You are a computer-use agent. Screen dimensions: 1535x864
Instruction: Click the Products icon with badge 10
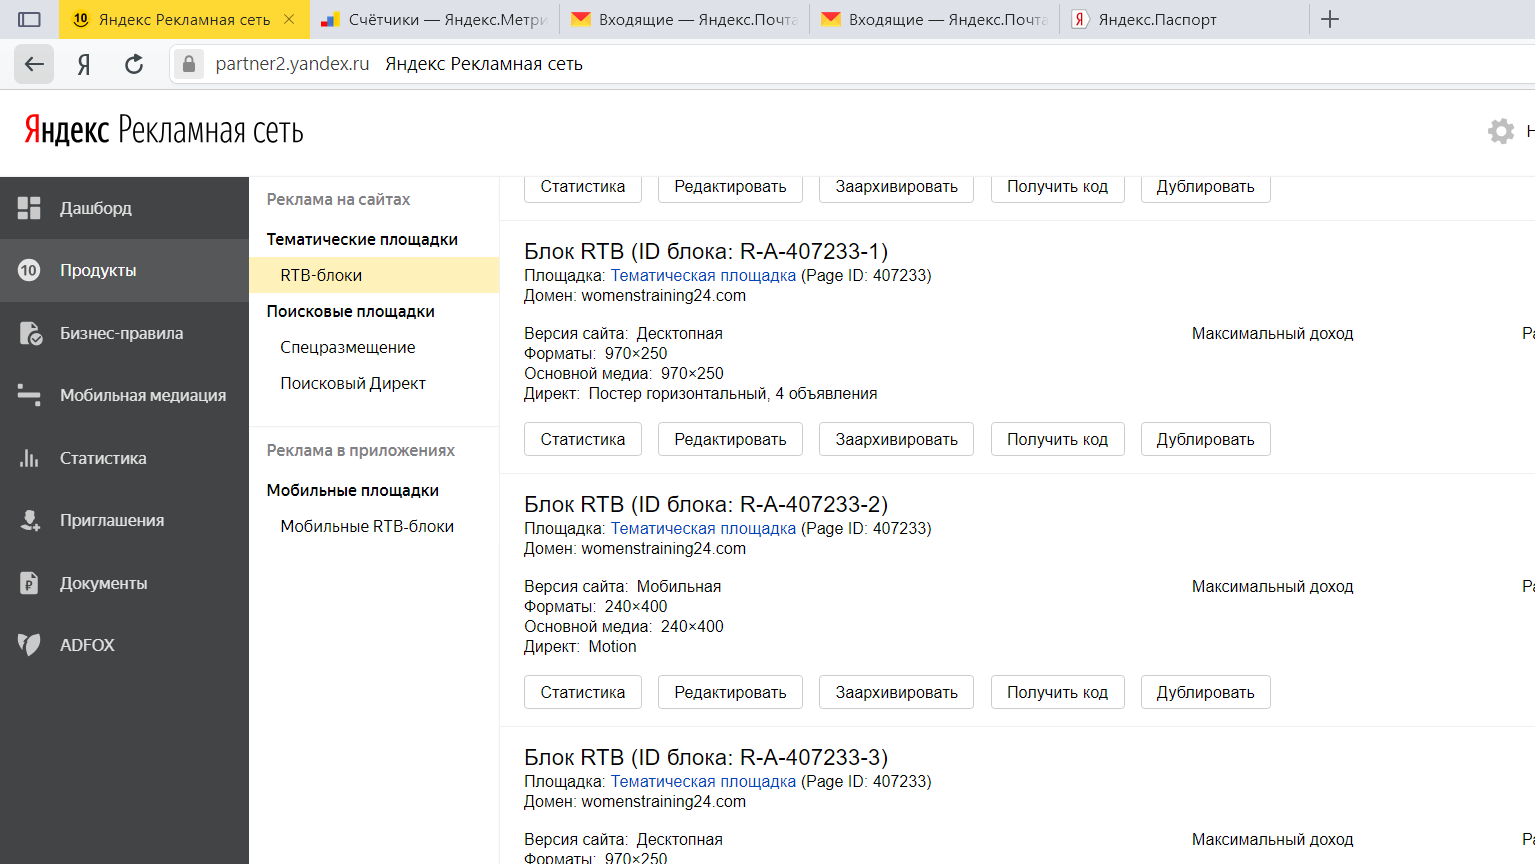(29, 270)
